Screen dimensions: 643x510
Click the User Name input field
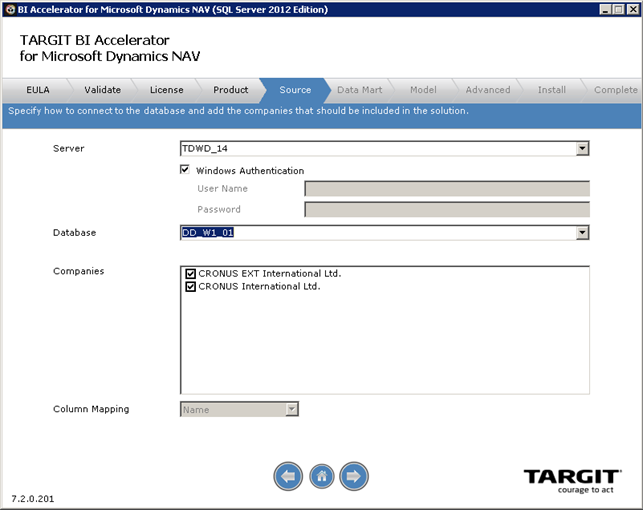pos(447,189)
